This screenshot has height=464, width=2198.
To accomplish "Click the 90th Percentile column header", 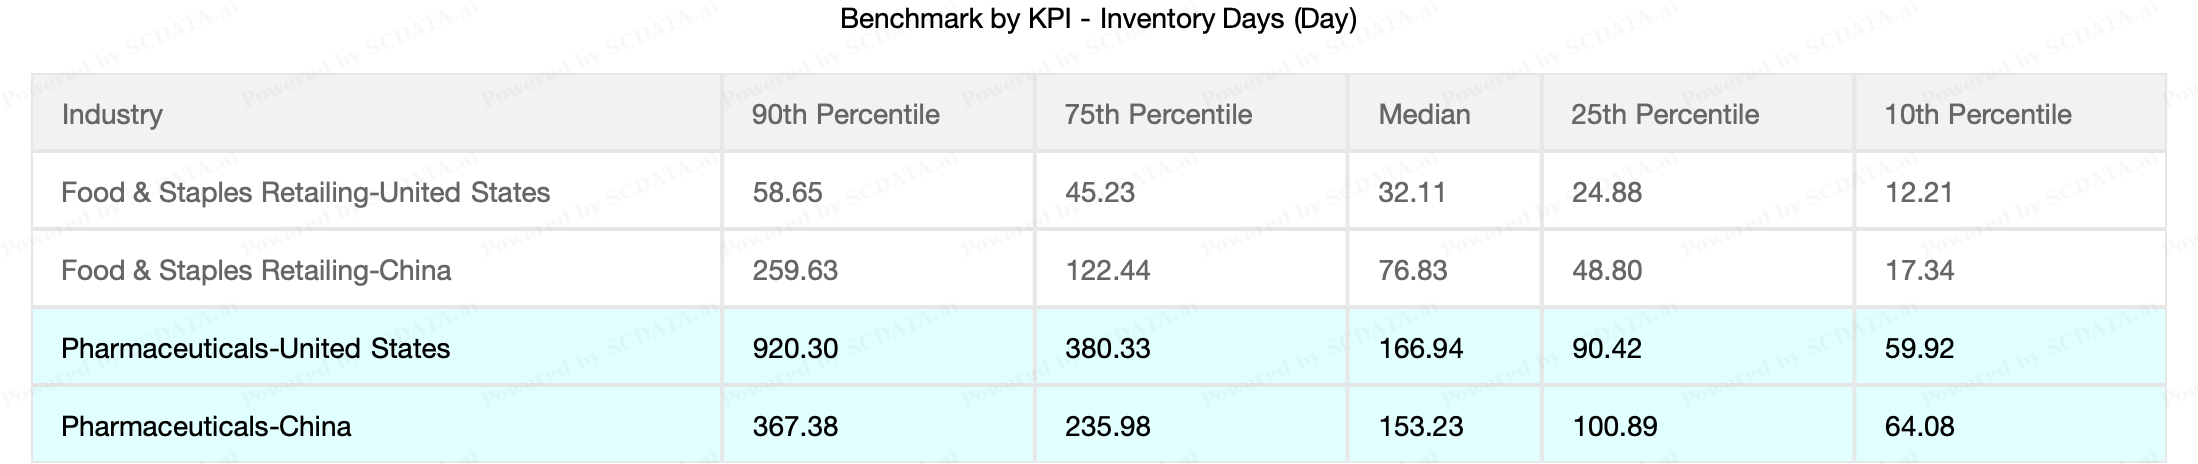I will click(845, 114).
